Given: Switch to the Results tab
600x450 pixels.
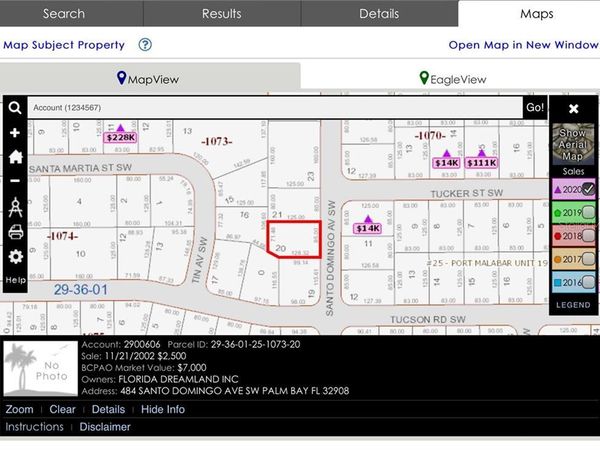Looking at the screenshot, I should pyautogui.click(x=221, y=14).
